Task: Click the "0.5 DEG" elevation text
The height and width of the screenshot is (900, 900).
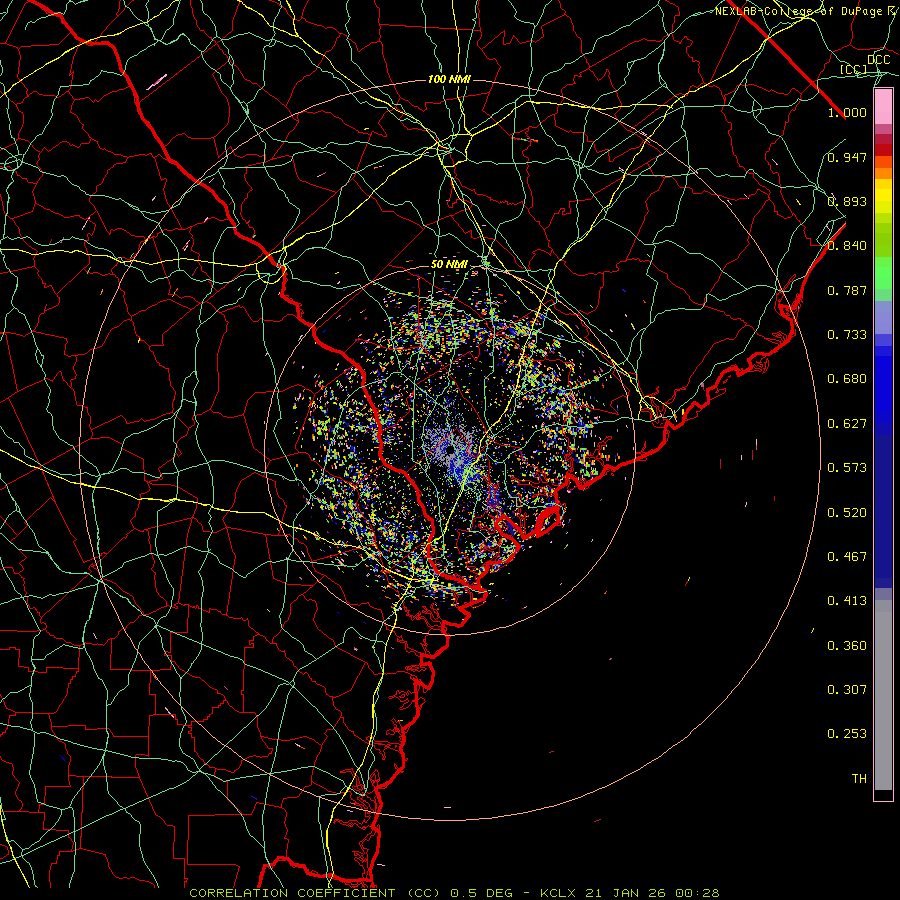Action: [x=480, y=893]
